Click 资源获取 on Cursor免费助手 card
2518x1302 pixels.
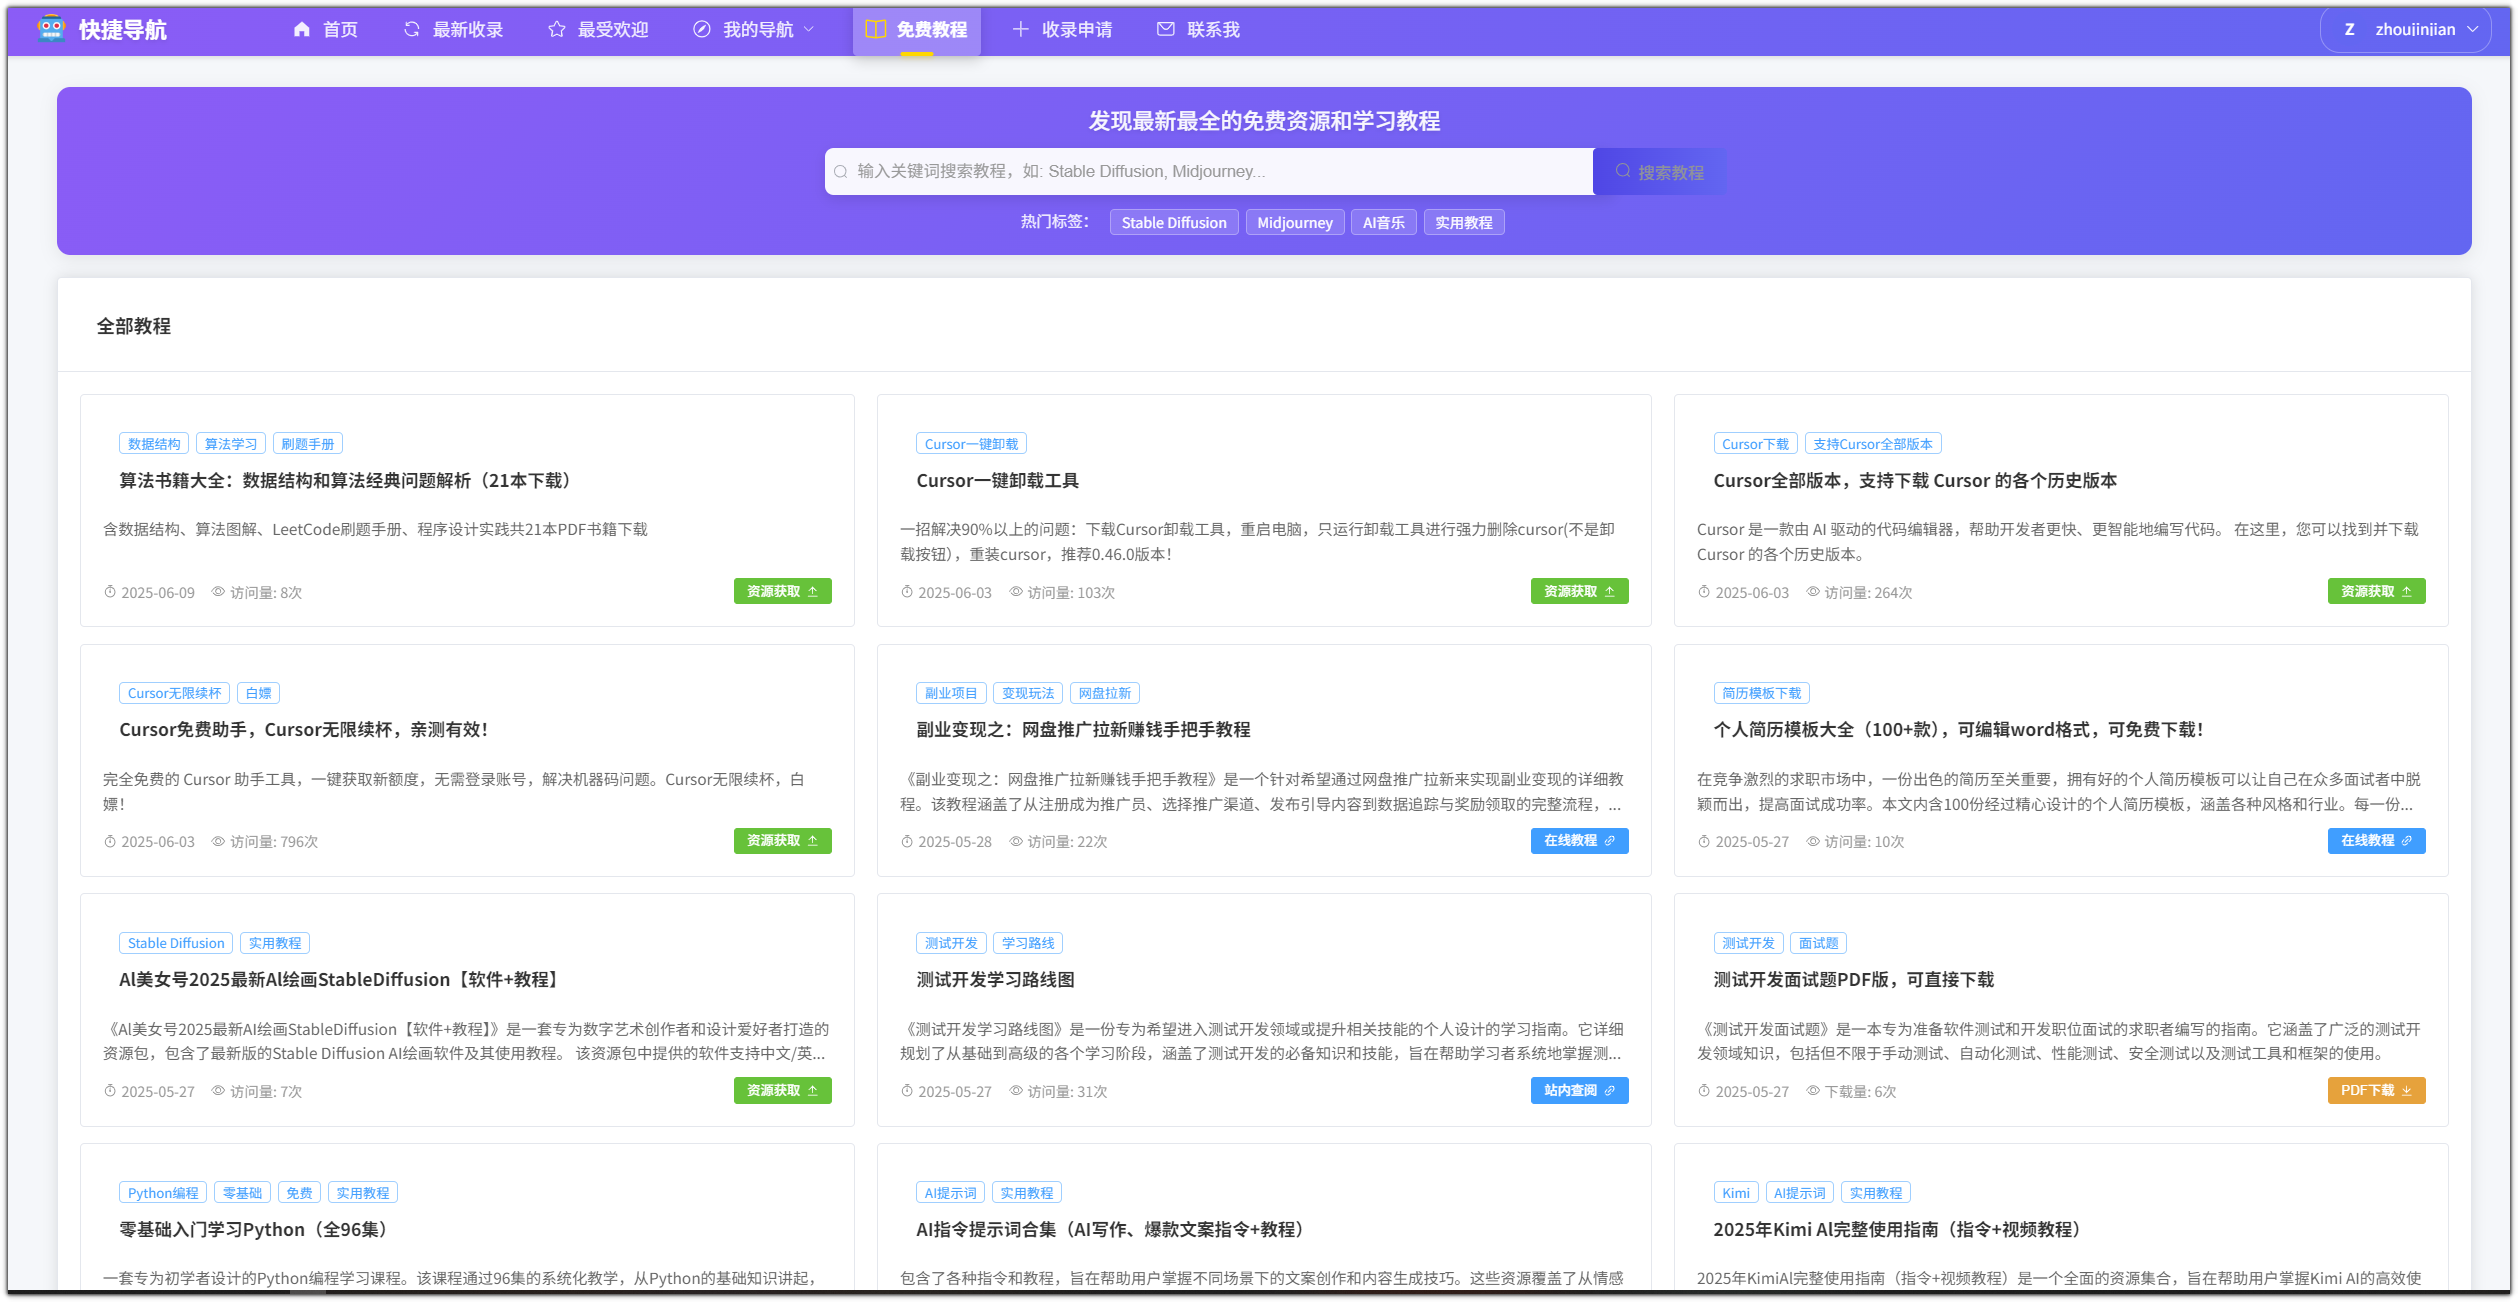[782, 841]
